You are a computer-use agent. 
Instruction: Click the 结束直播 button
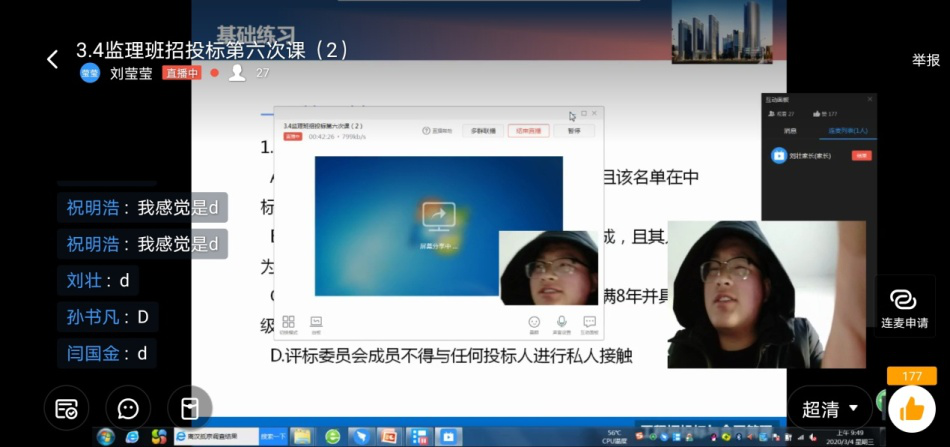point(528,130)
